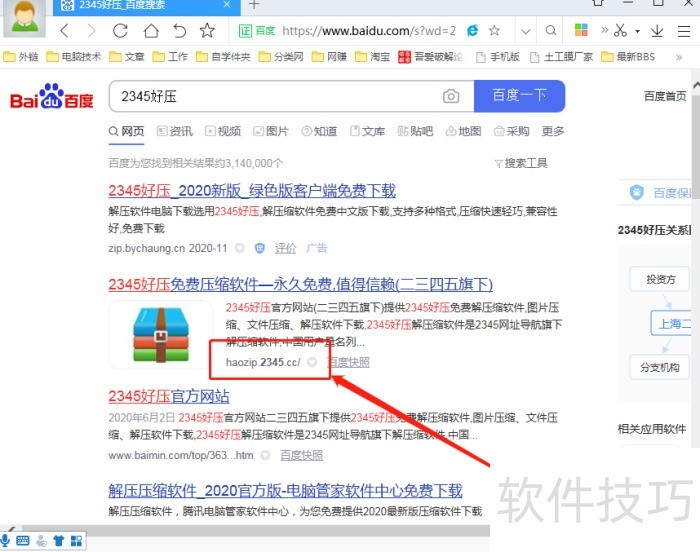Expand the screenshot tool dropdown arrow
Viewport: 700px width, 552px height.
(638, 31)
